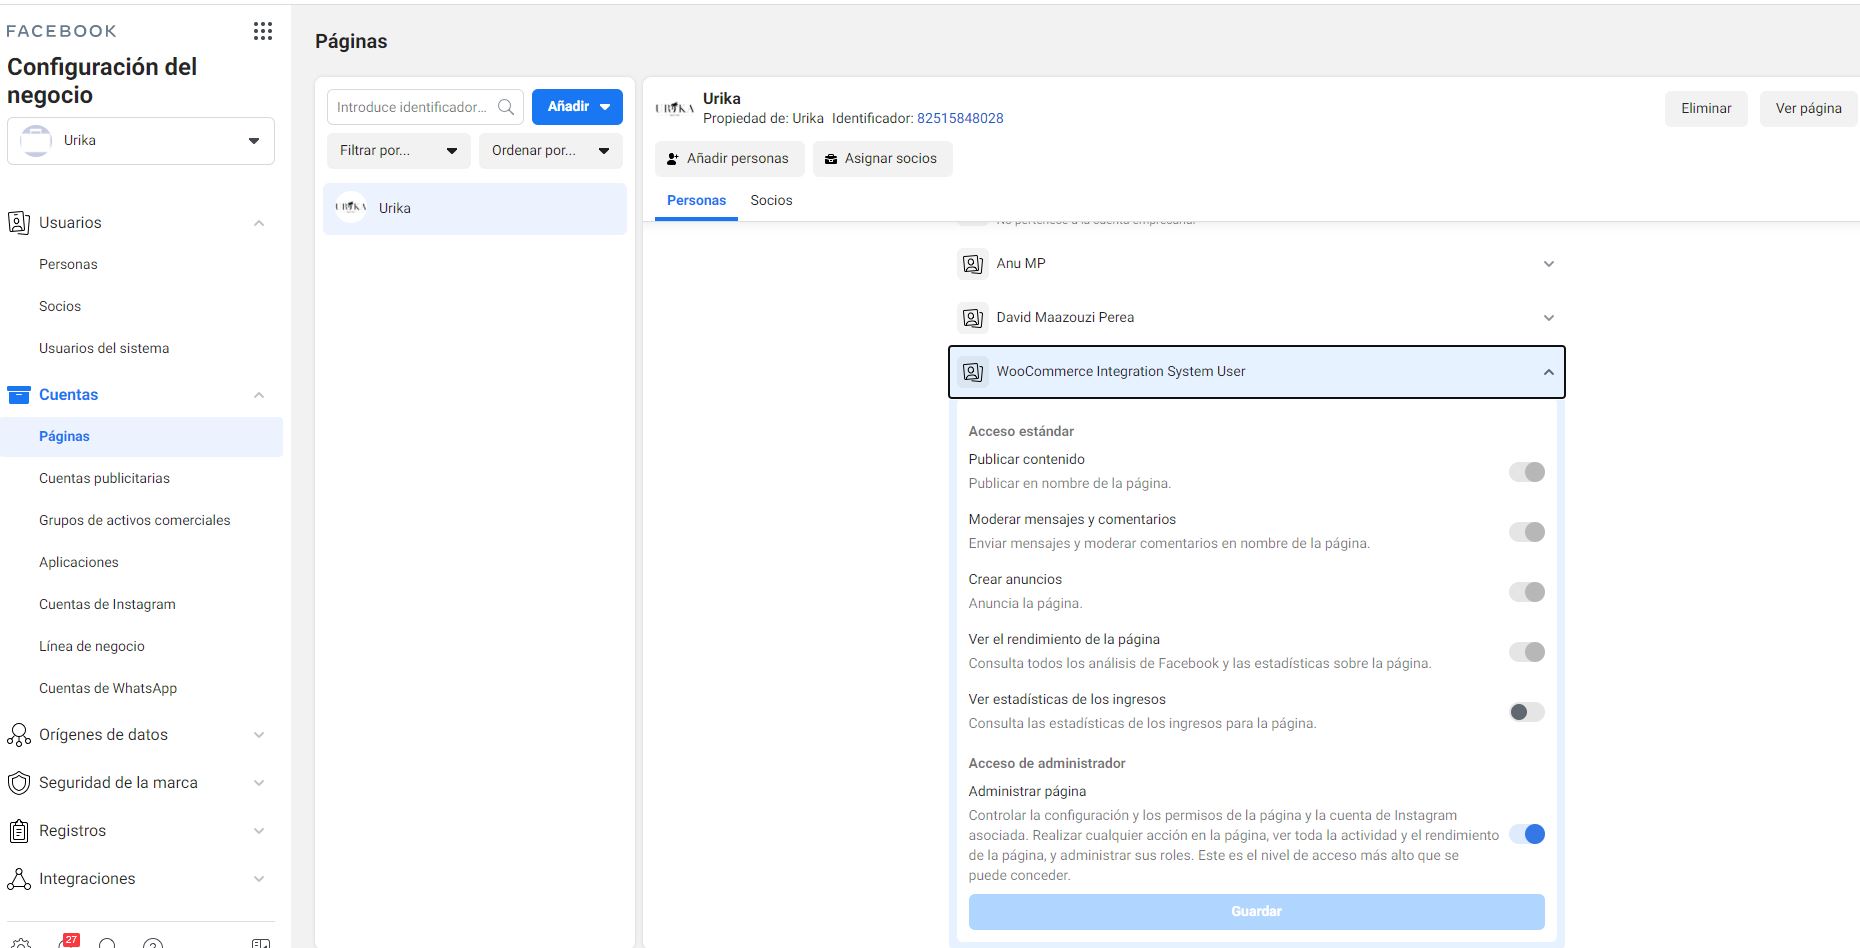Open Usuarios del sistema
The width and height of the screenshot is (1860, 948).
click(x=104, y=348)
